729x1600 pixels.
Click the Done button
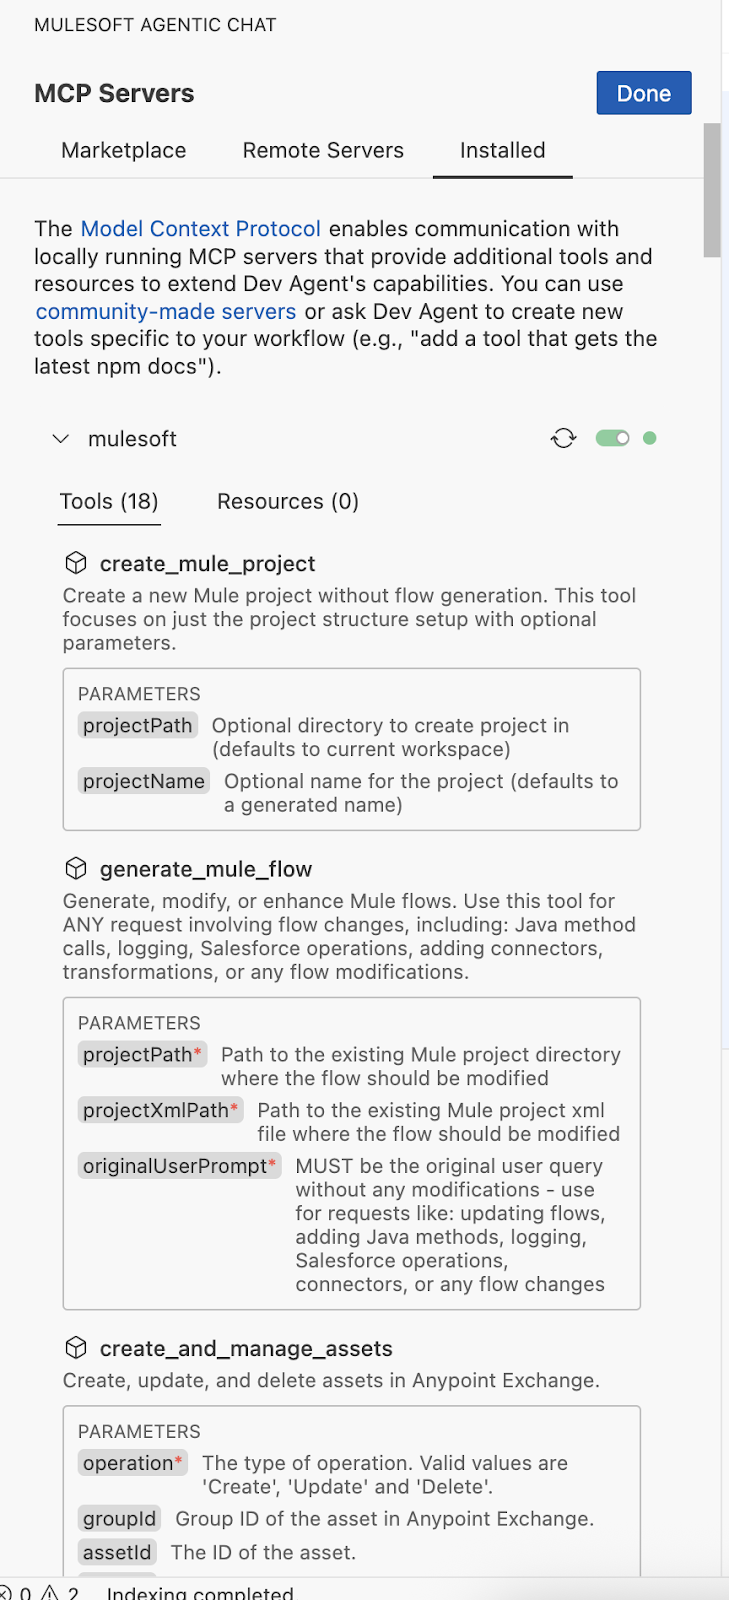643,92
